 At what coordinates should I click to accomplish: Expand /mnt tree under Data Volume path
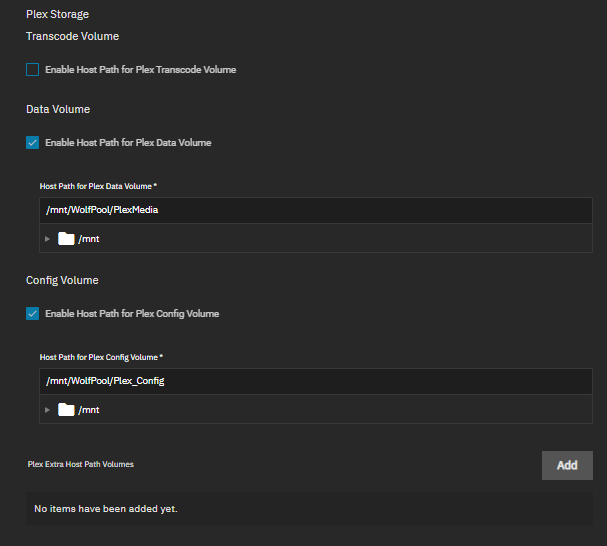coord(47,239)
